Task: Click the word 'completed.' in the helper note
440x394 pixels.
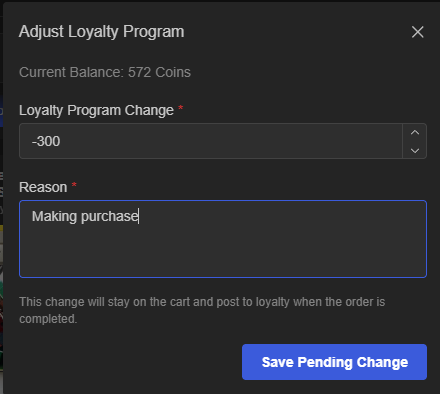Action: click(x=48, y=319)
